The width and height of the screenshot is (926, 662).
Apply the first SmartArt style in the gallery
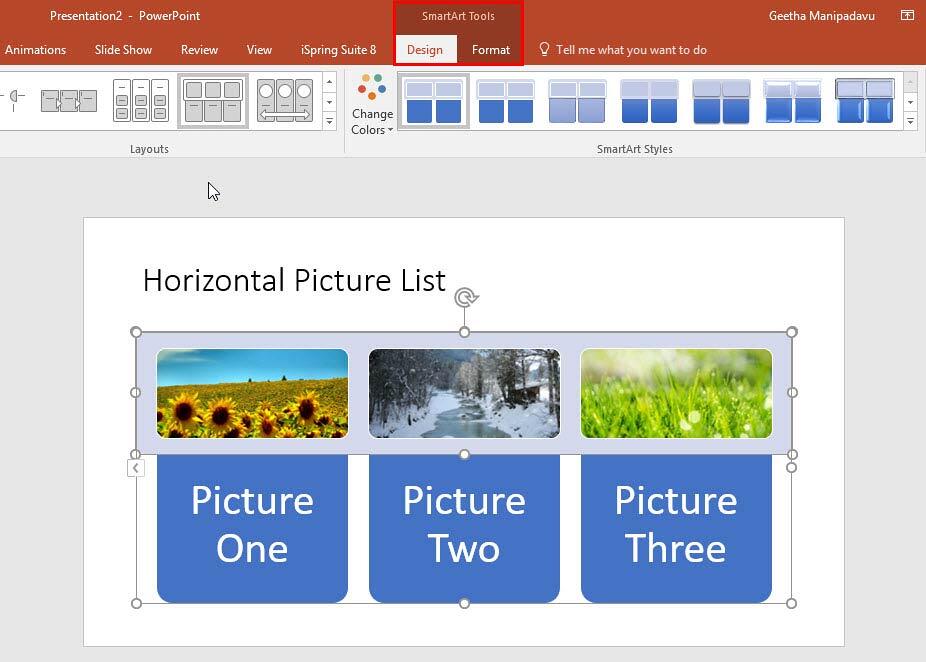(x=432, y=99)
